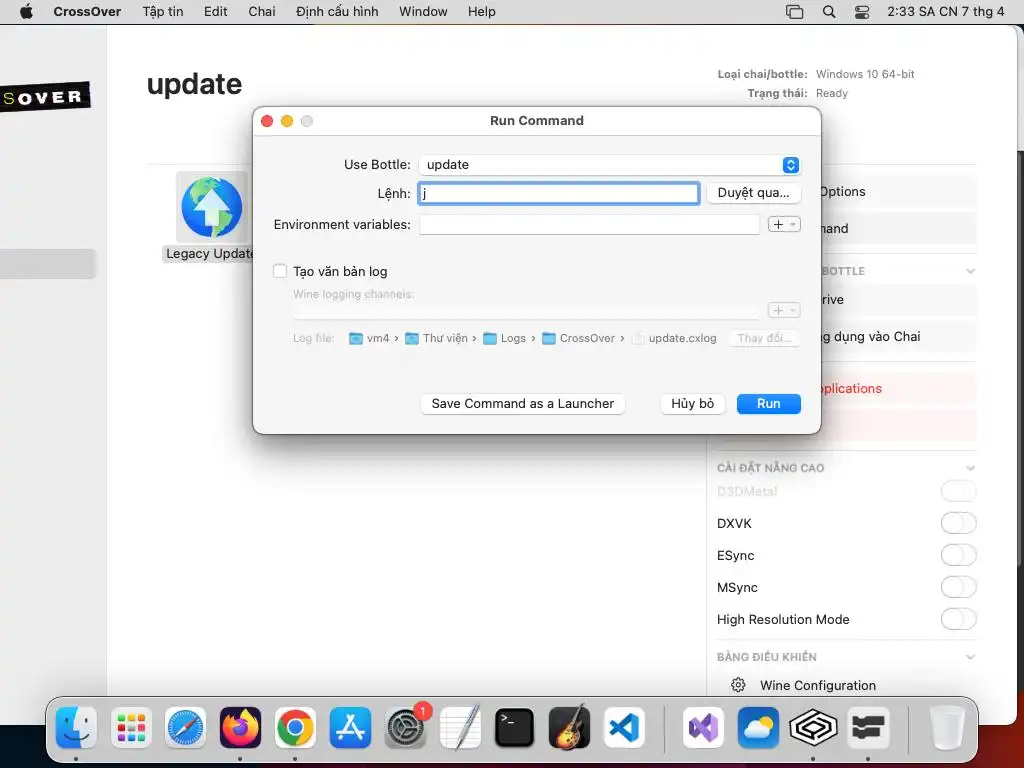Image resolution: width=1024 pixels, height=768 pixels.
Task: Click the vm4 folder in log path
Action: [x=370, y=338]
